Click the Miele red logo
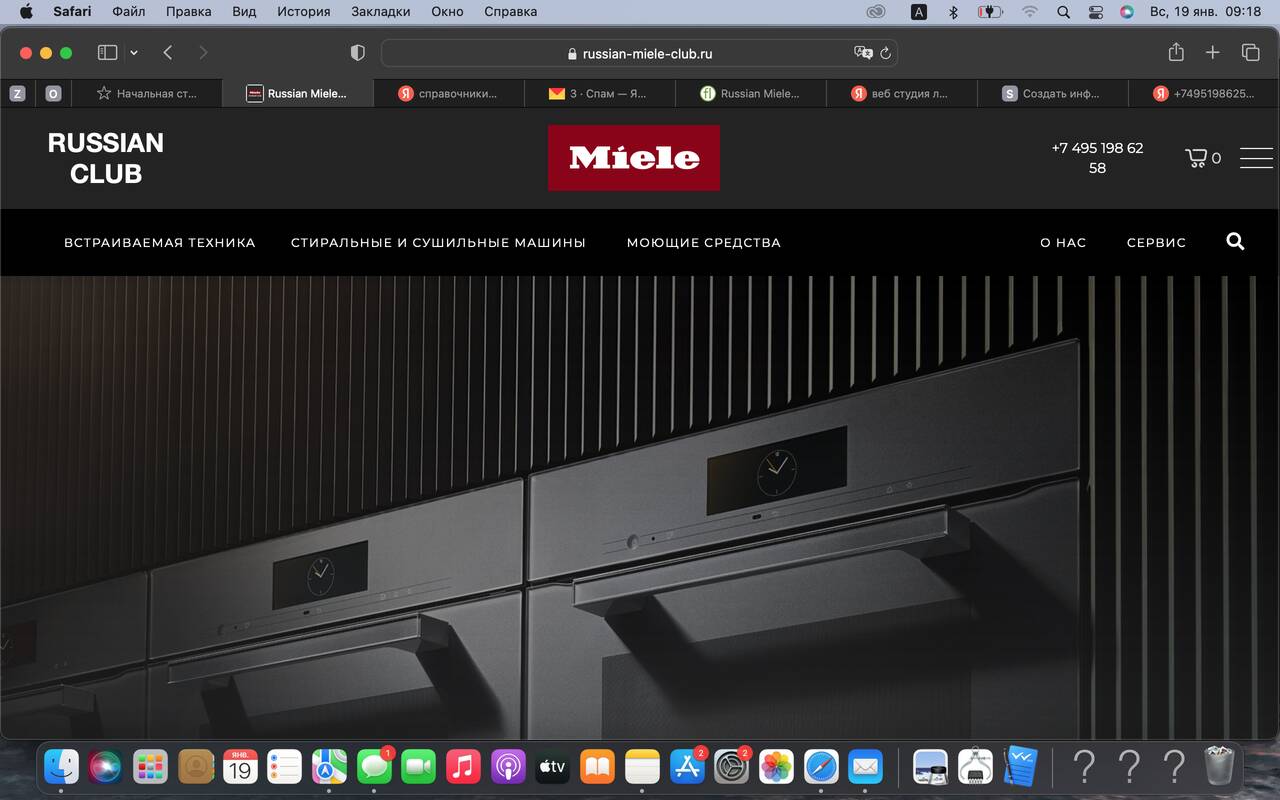This screenshot has width=1280, height=800. coord(633,158)
